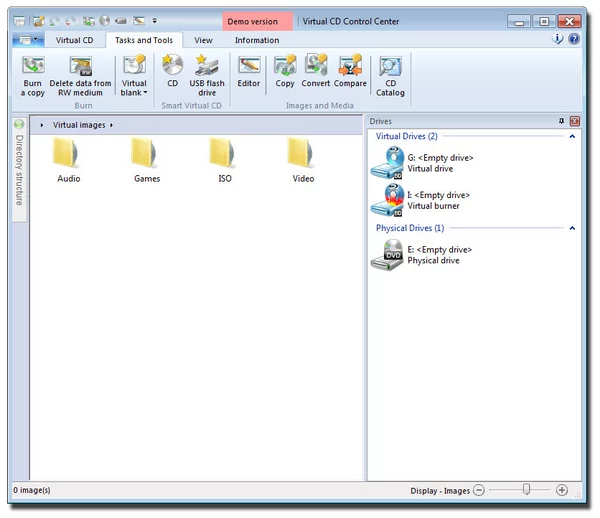This screenshot has width=600, height=518.
Task: Open the ISO folder
Action: click(x=225, y=161)
